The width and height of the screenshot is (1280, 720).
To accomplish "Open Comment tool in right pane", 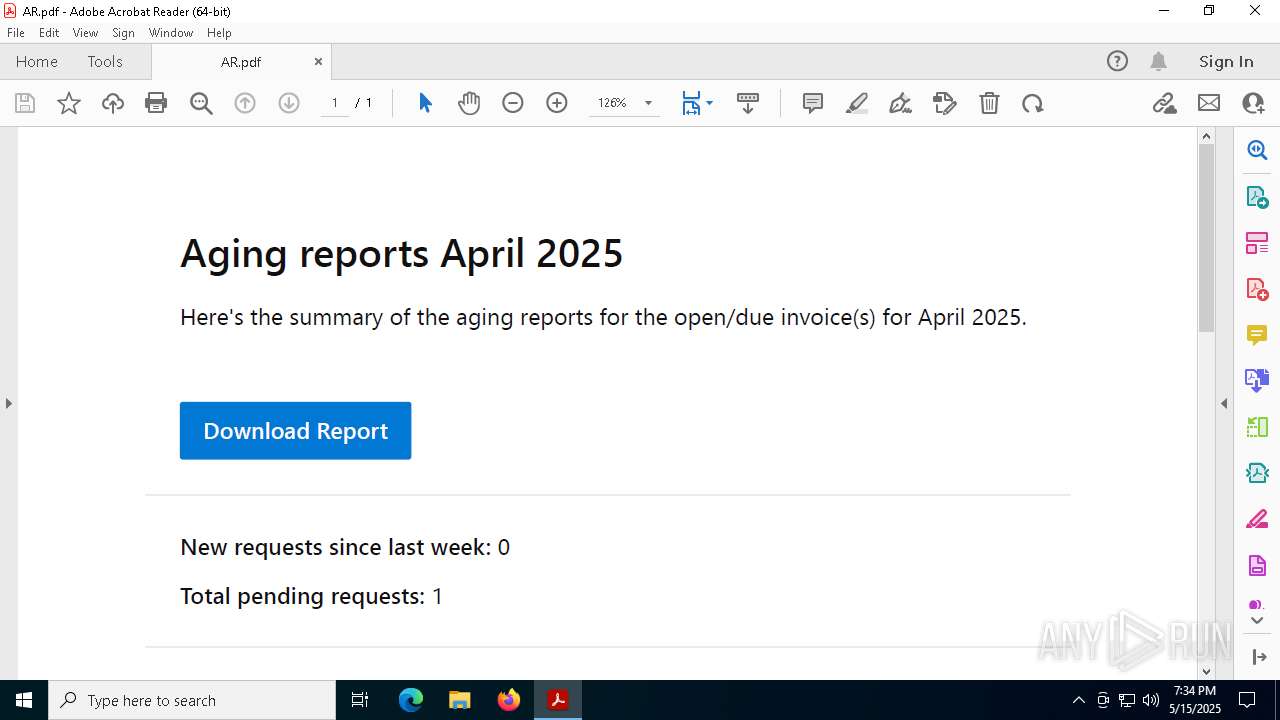I will click(x=1257, y=335).
